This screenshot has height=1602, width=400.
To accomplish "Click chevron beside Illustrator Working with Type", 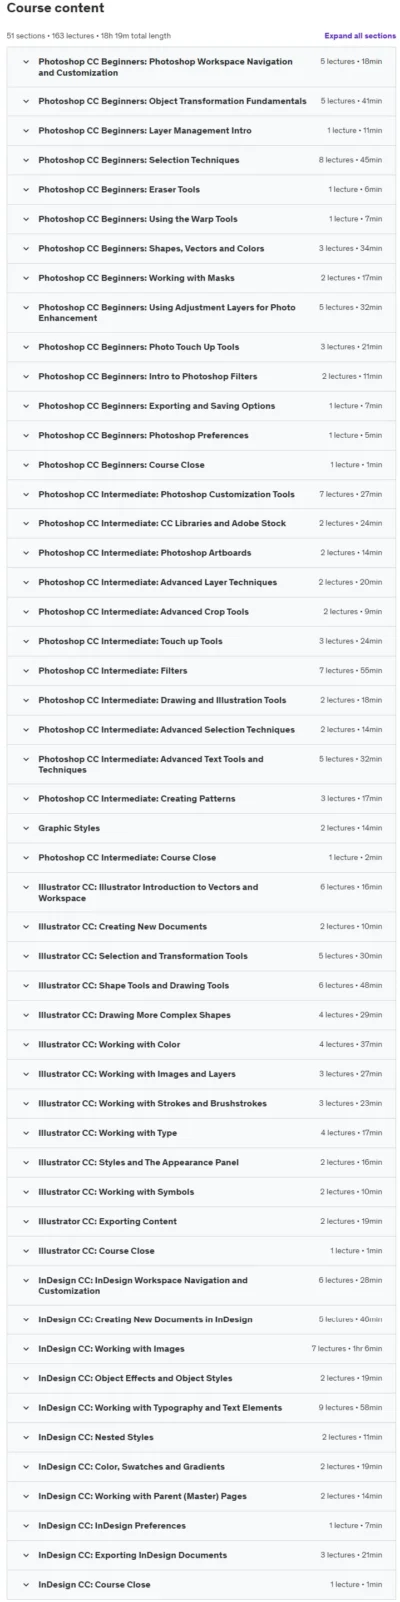I will coord(27,1133).
